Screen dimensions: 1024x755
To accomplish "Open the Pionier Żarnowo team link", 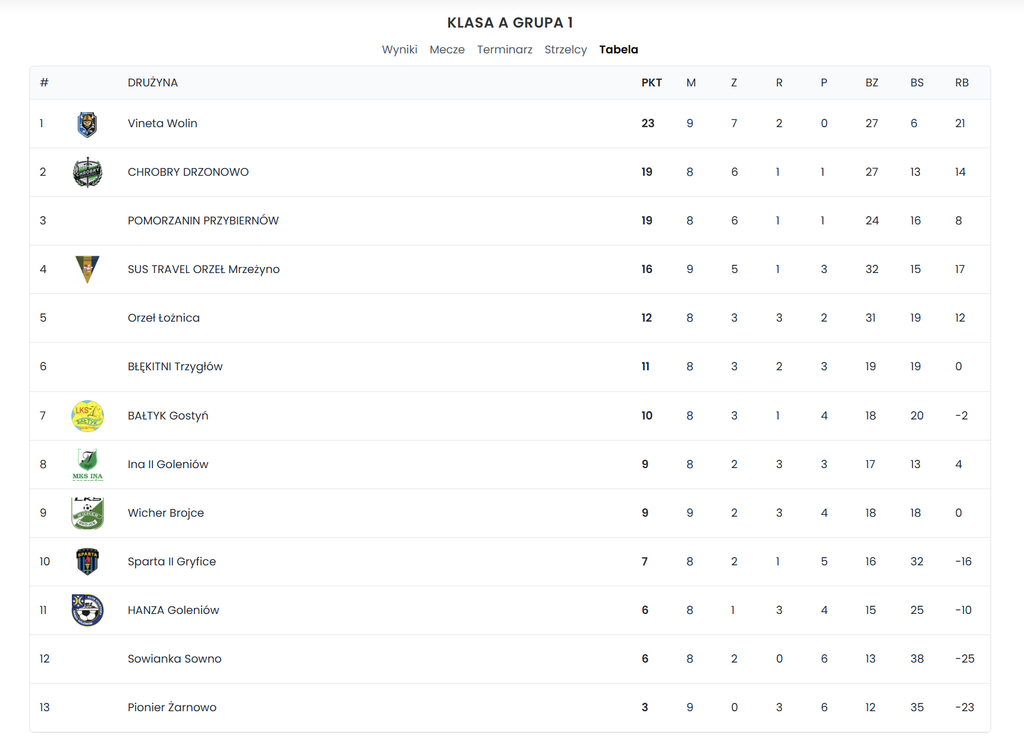I will (x=172, y=707).
